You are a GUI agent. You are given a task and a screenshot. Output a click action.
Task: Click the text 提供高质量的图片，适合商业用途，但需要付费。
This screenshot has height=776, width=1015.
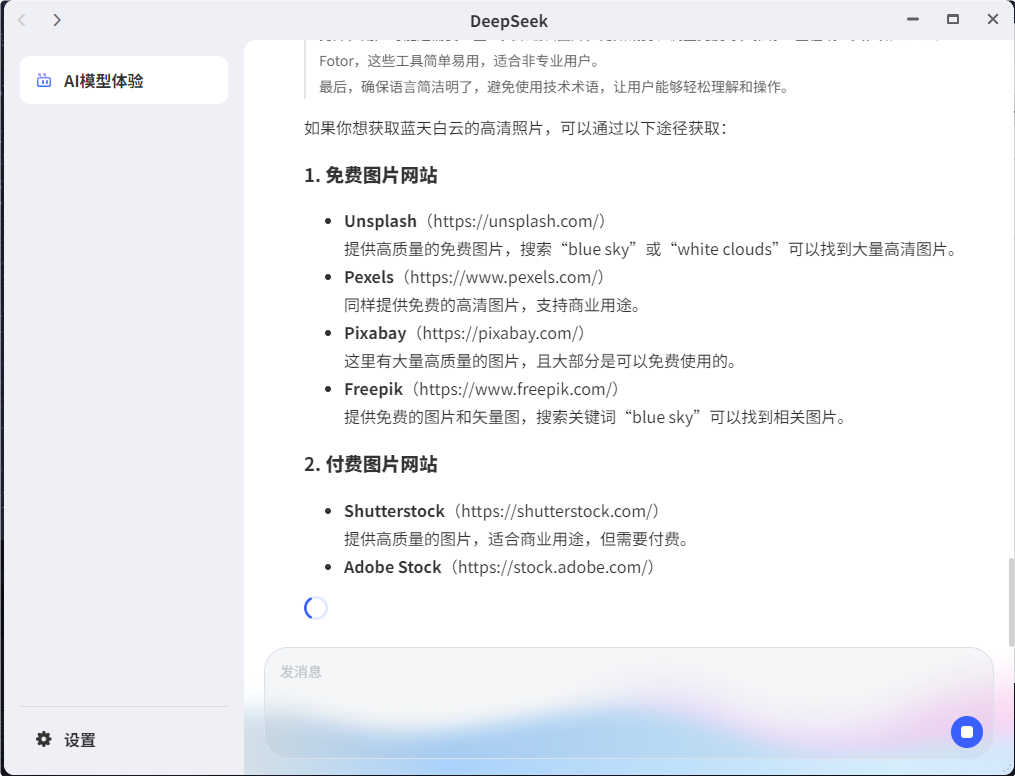tap(517, 539)
